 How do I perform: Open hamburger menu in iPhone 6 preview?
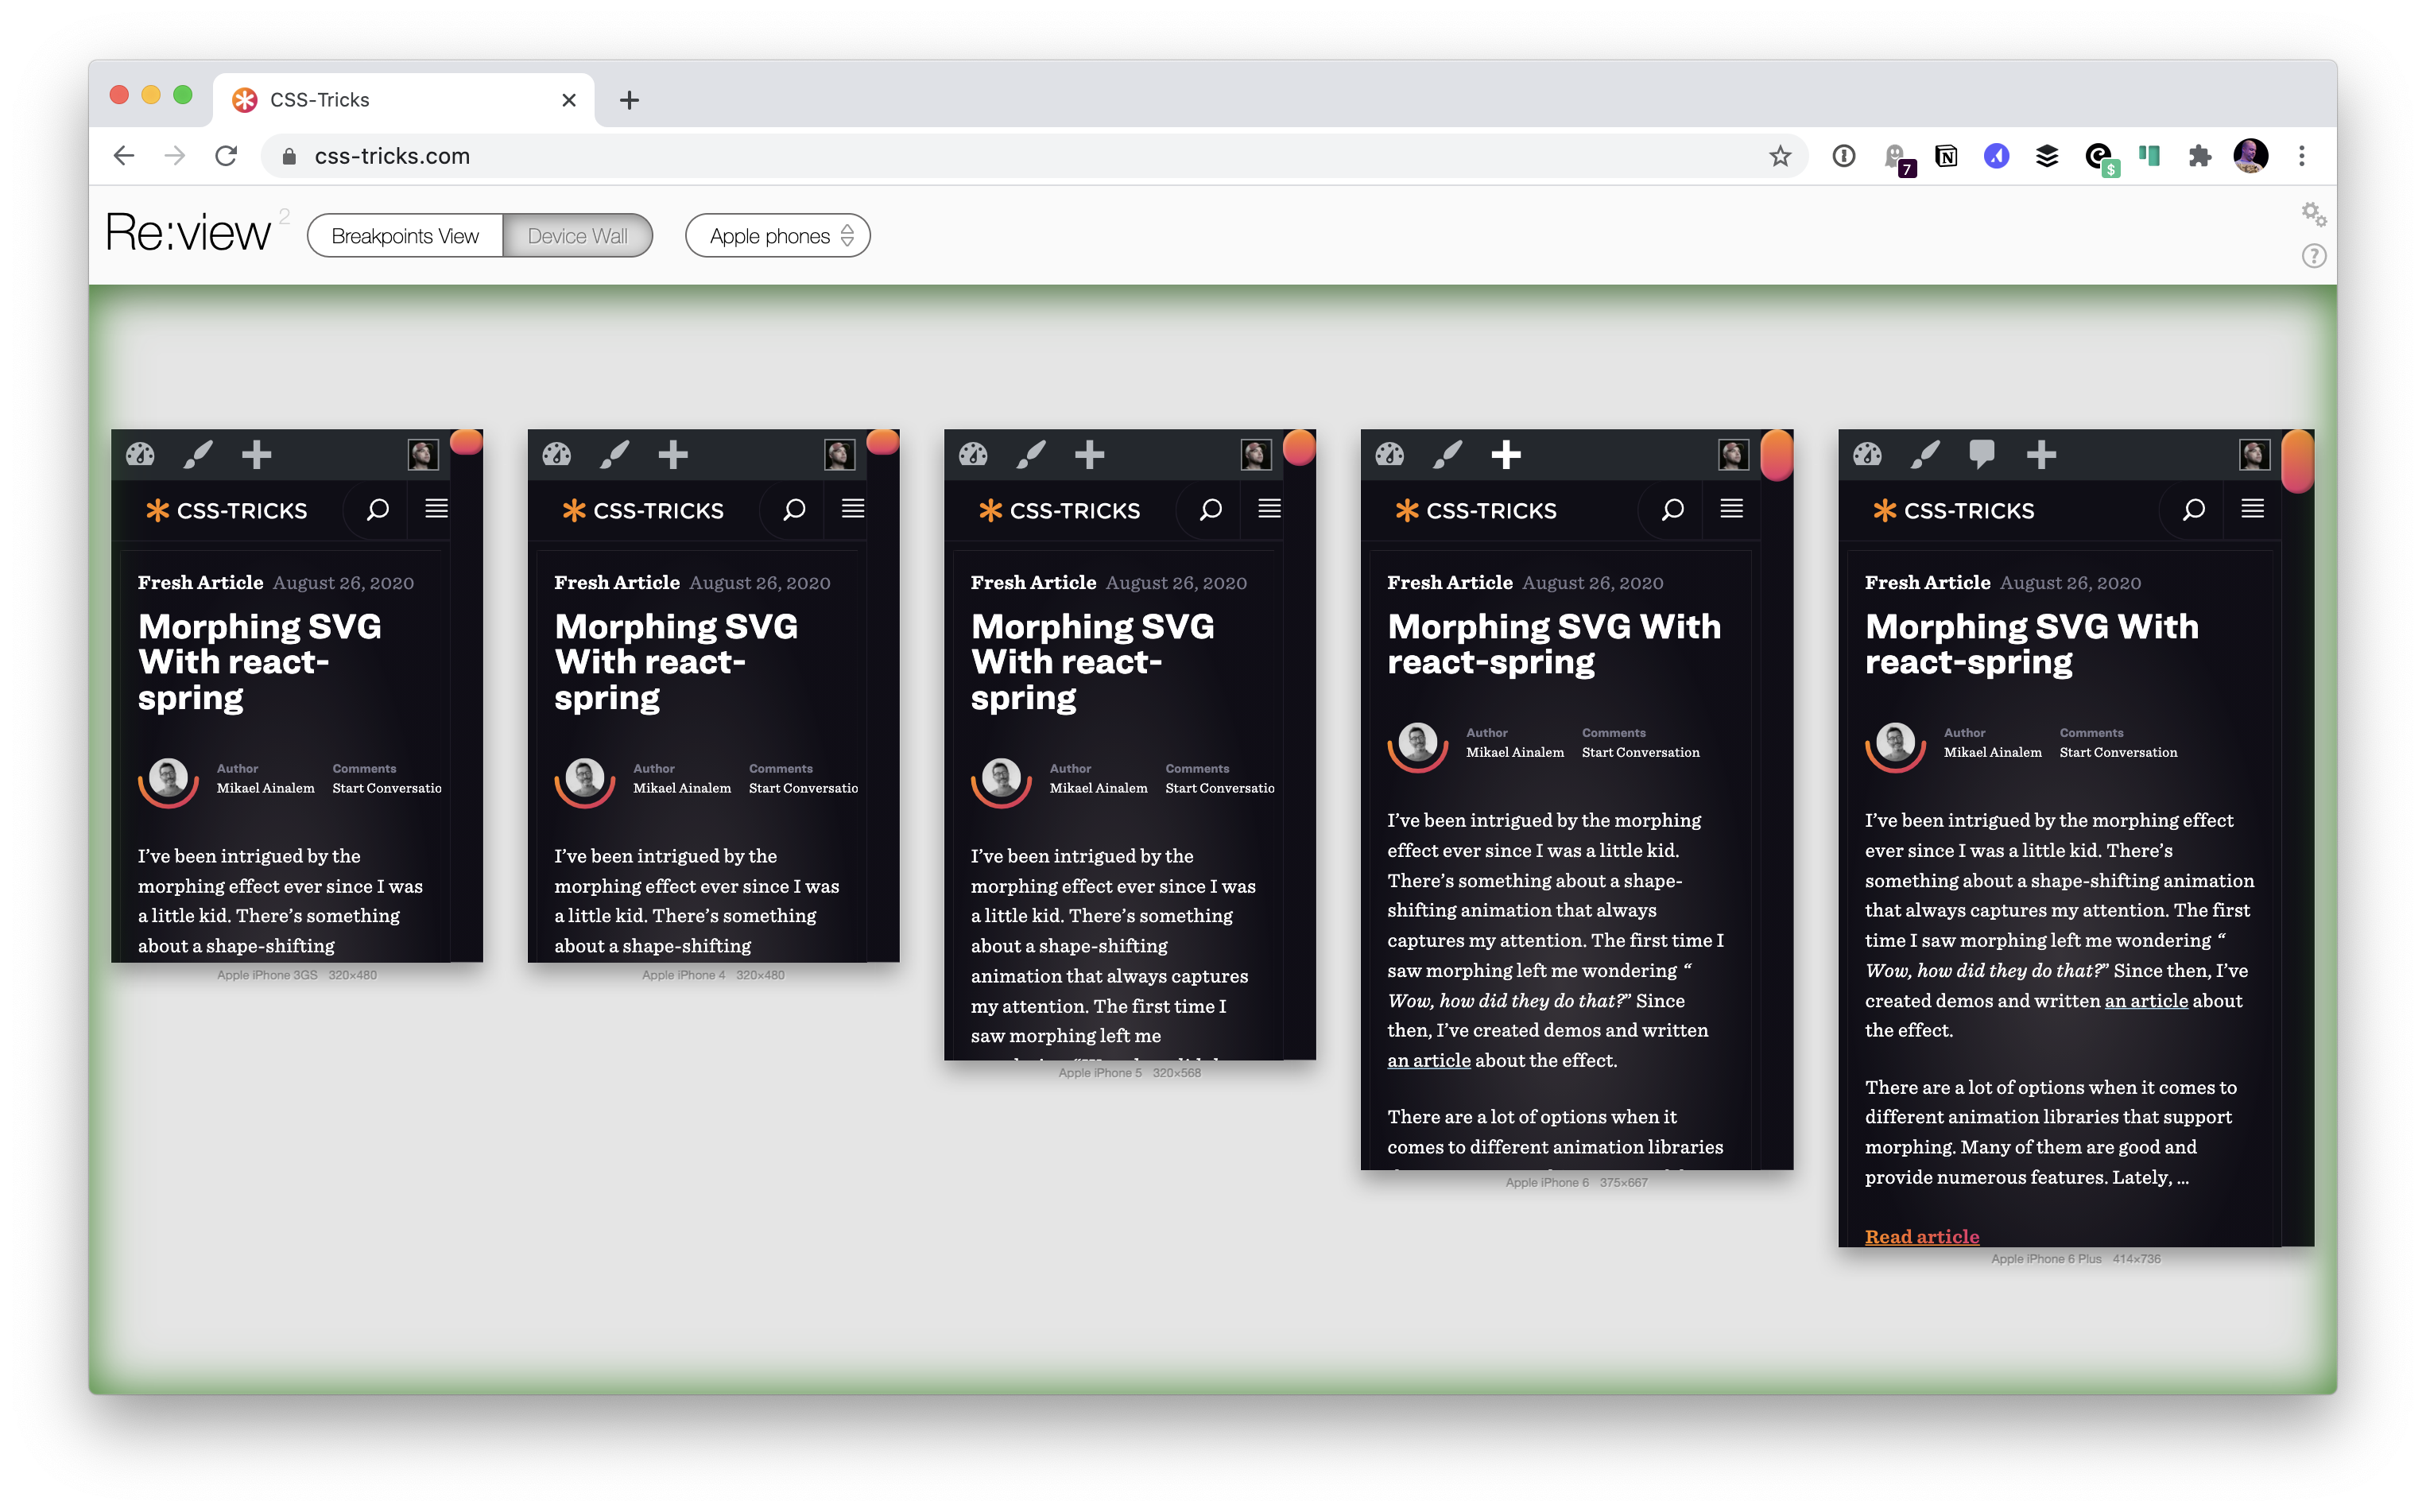pos(1731,509)
